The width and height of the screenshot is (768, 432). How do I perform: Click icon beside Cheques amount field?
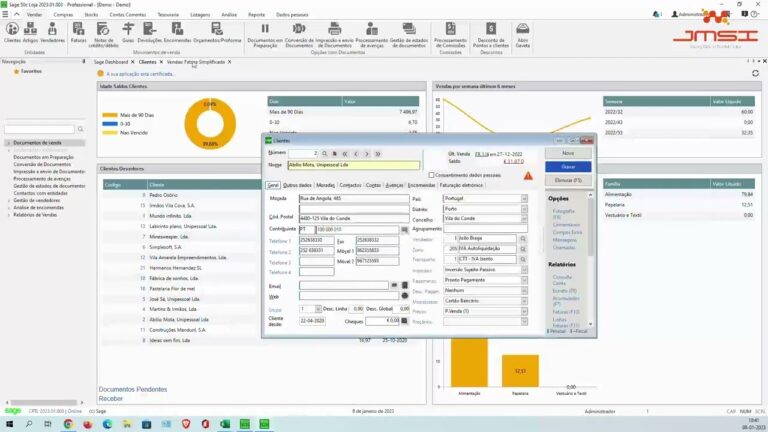click(405, 321)
